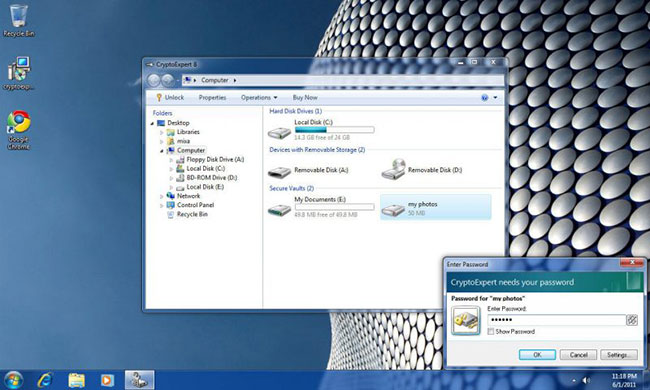Collapse the Computer tree node

[x=162, y=151]
